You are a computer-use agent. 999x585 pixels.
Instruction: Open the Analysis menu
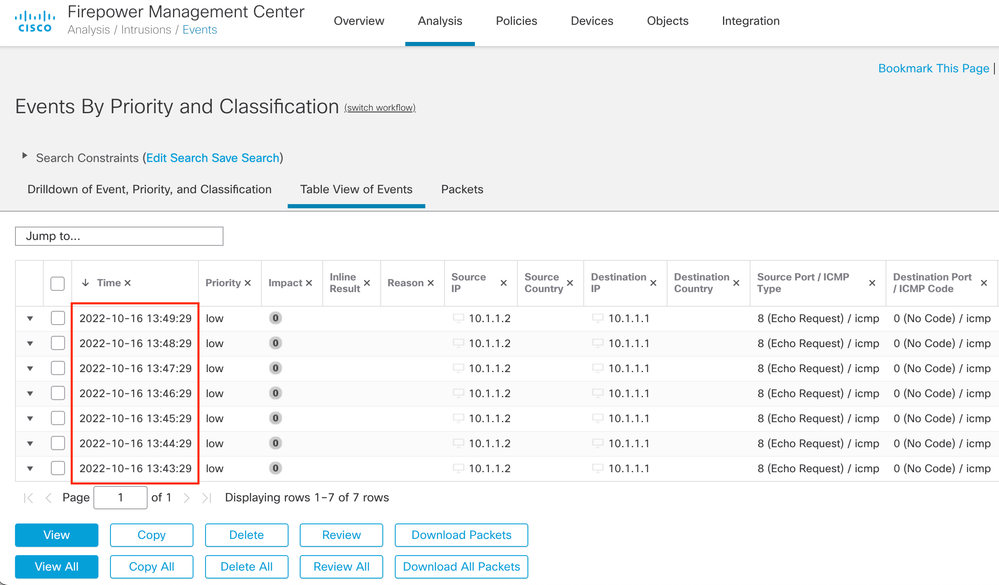coord(440,21)
